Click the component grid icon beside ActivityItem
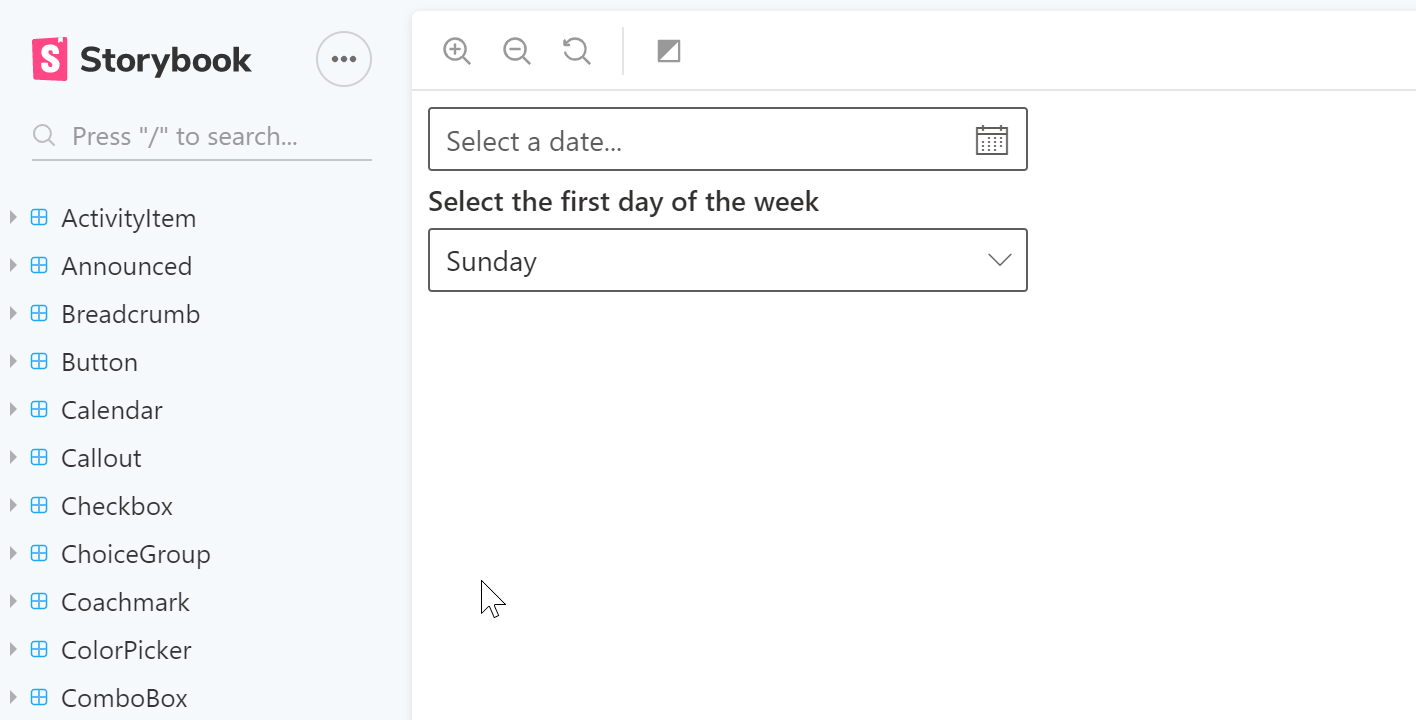This screenshot has height=720, width=1416. [38, 216]
